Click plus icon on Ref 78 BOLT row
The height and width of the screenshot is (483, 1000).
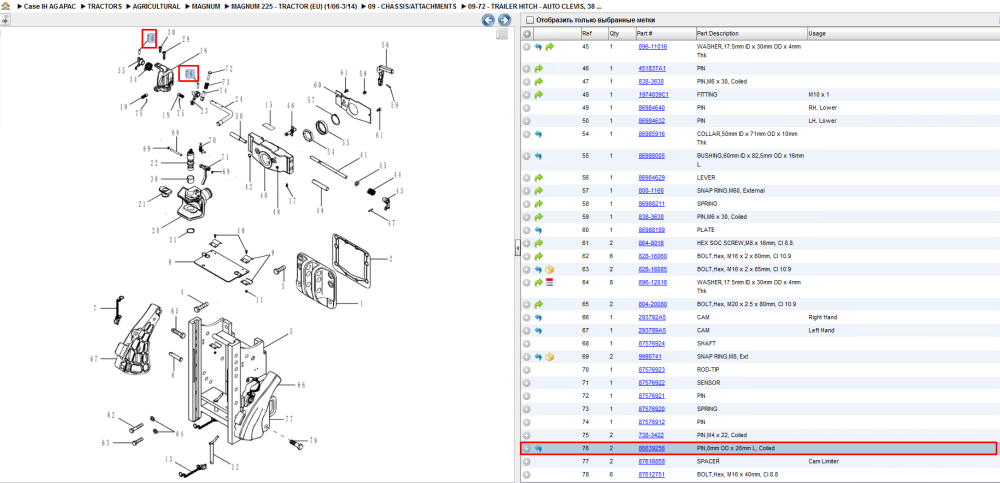(527, 475)
